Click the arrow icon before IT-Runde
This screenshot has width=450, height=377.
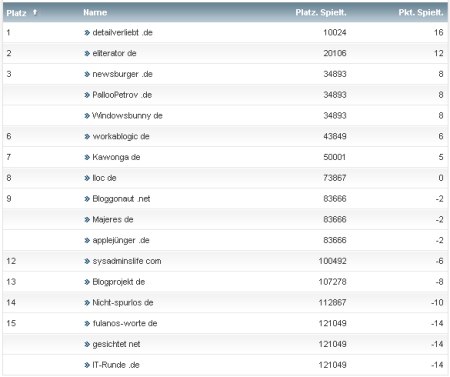pos(87,365)
